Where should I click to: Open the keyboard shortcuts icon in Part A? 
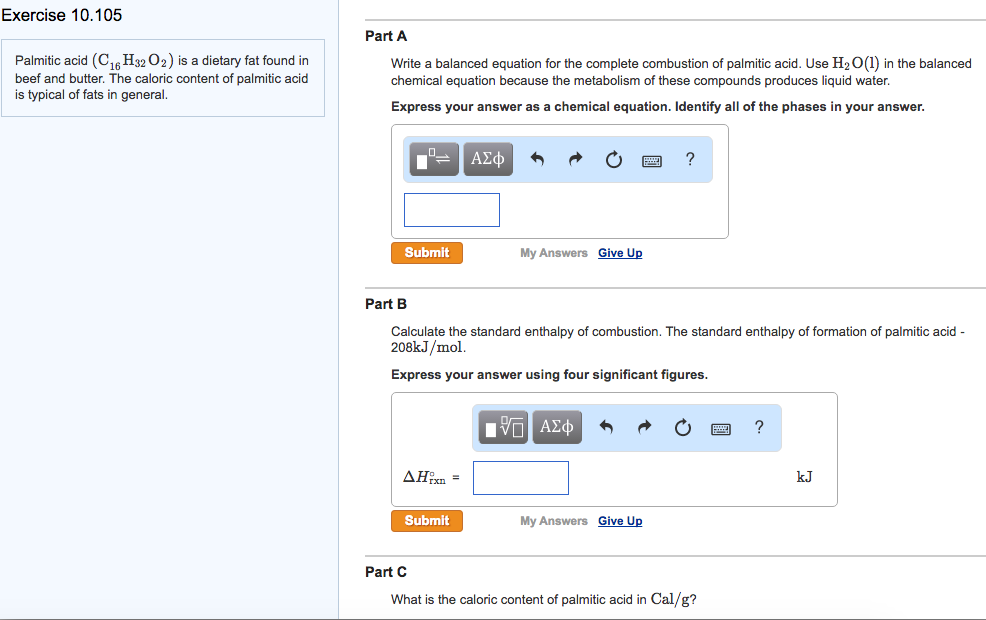pos(651,159)
